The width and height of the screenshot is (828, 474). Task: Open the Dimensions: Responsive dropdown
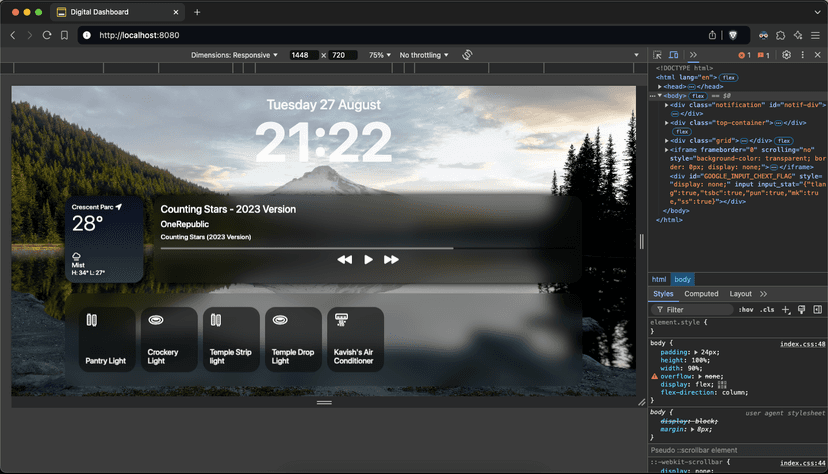[234, 55]
